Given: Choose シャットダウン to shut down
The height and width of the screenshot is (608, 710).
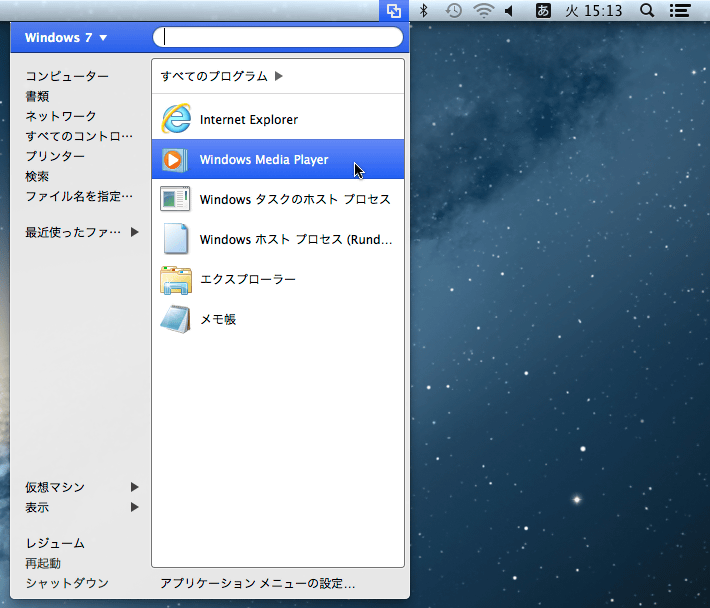Looking at the screenshot, I should (x=67, y=583).
